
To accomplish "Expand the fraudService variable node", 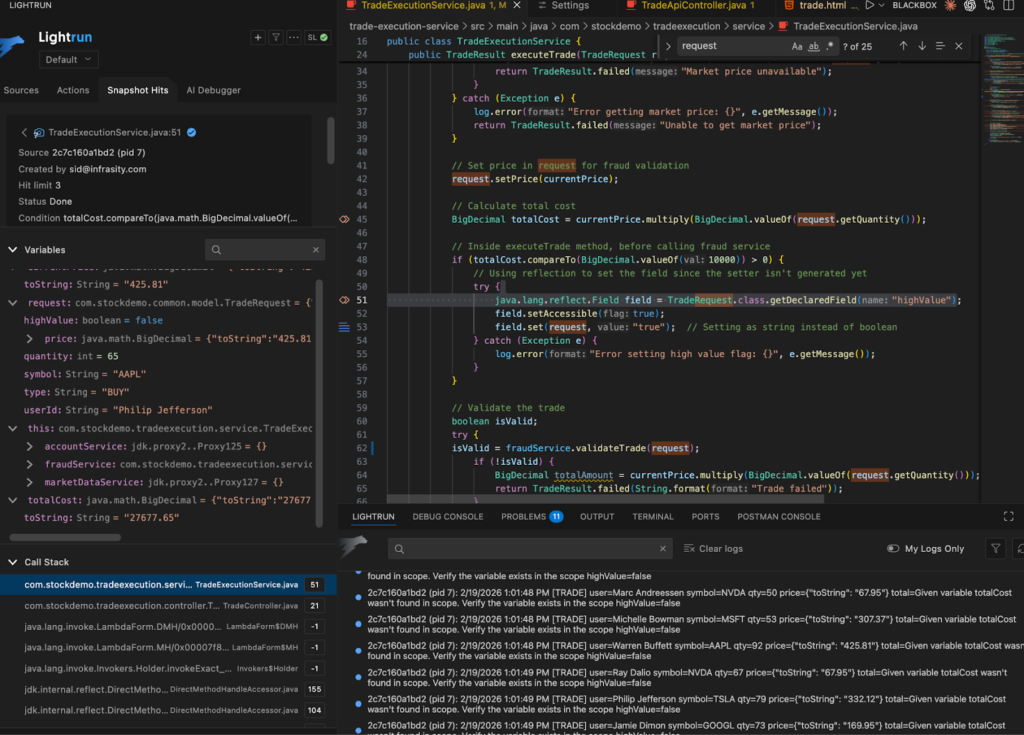I will pos(30,464).
